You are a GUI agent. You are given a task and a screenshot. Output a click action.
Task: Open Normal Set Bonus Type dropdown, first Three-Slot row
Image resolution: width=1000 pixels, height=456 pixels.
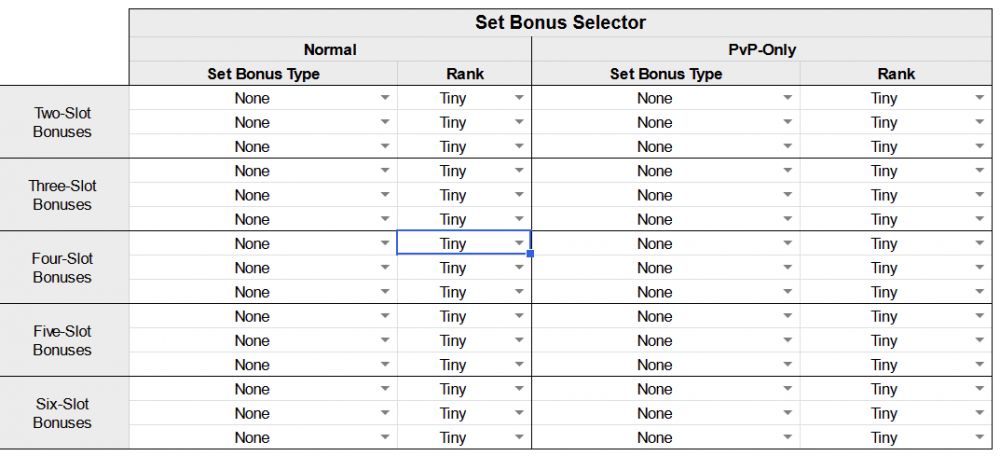pyautogui.click(x=385, y=171)
